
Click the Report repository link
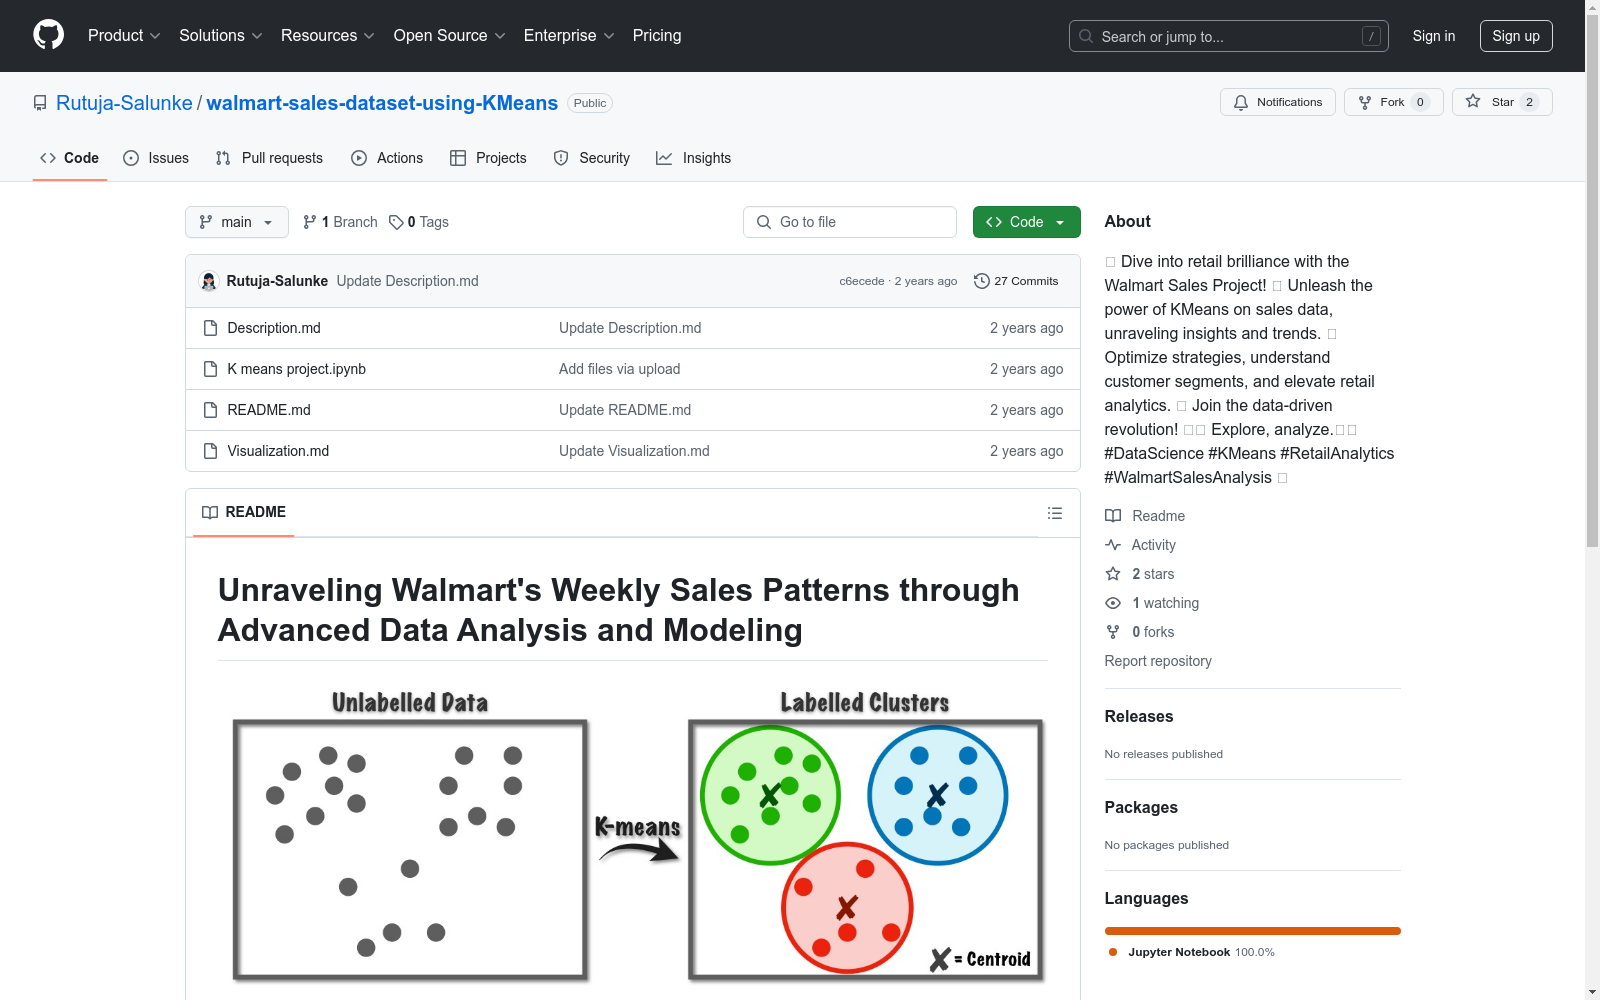1158,661
